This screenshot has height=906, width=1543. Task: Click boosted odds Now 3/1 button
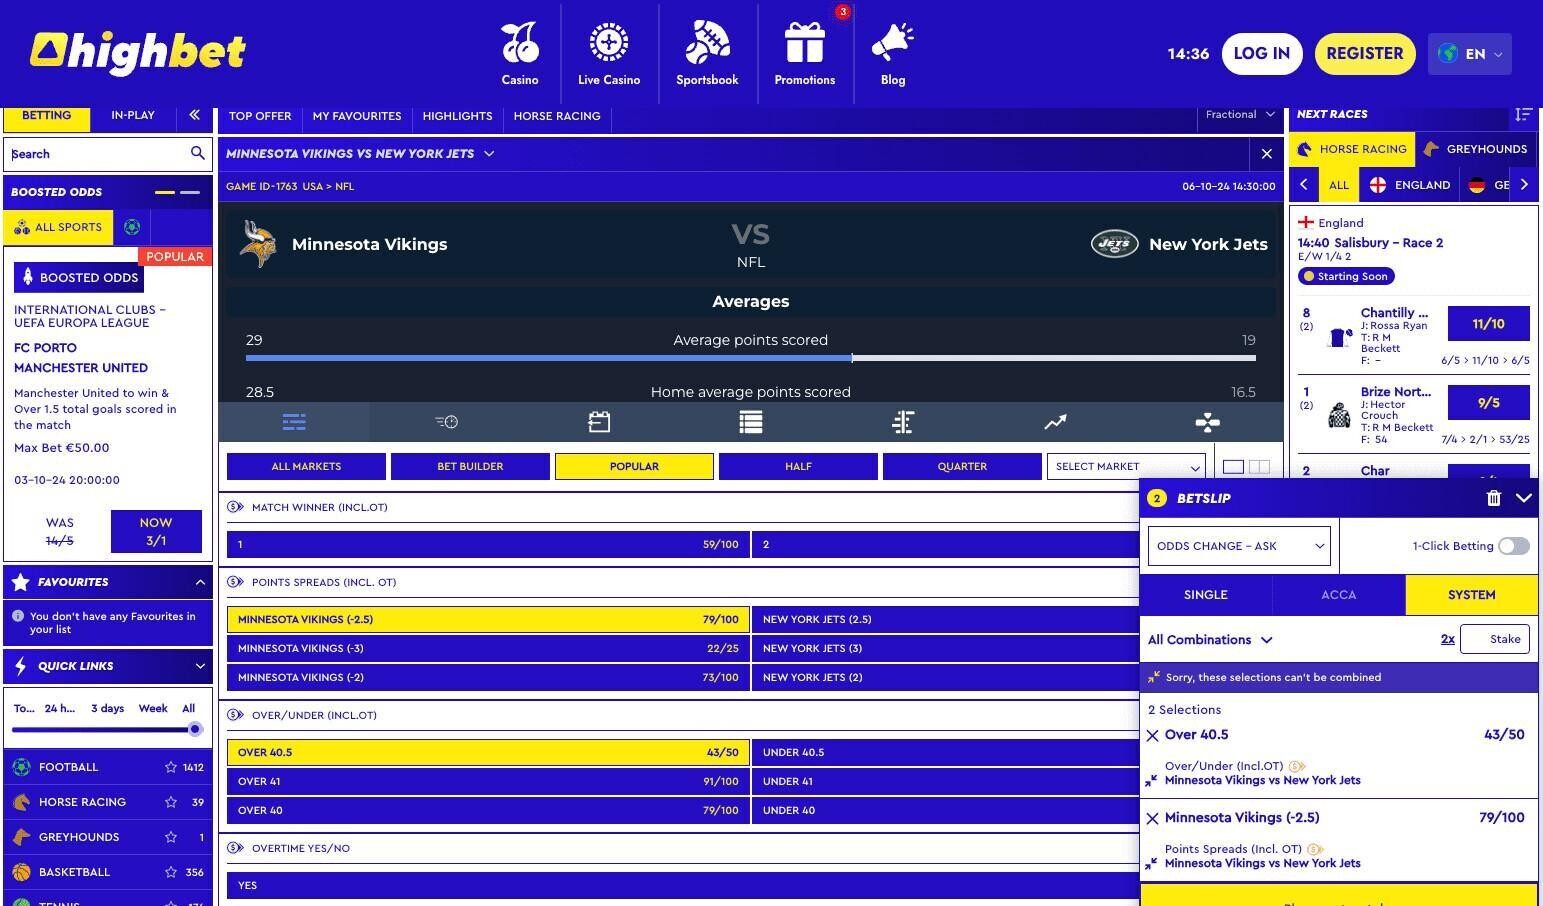(x=156, y=531)
